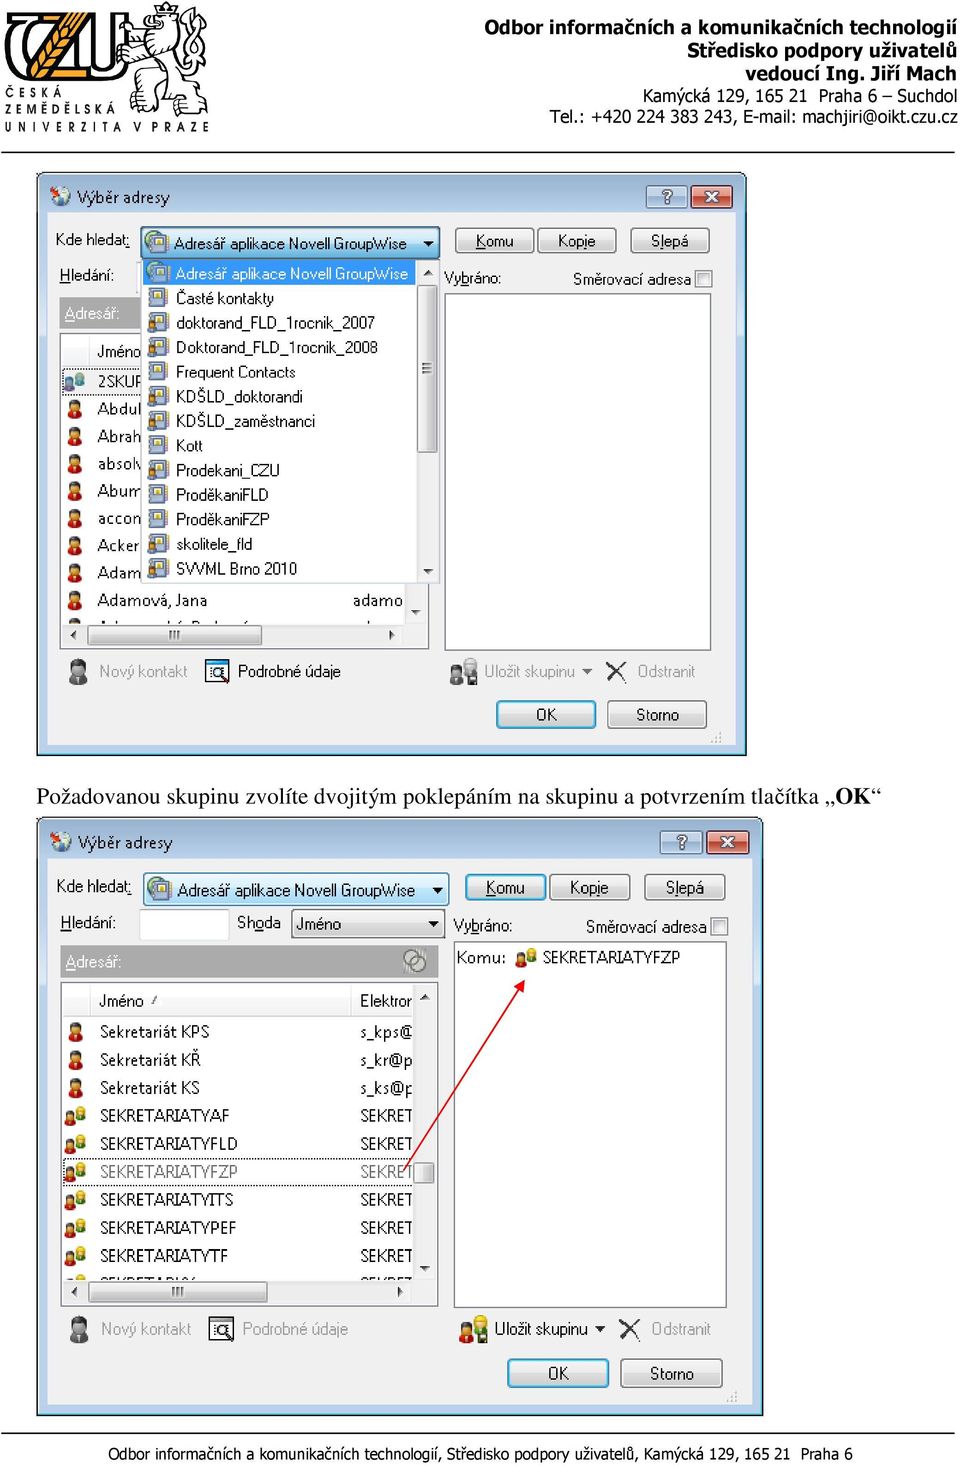This screenshot has width=960, height=1466.
Task: Choose the Časté kontakty address book icon
Action: [158, 298]
